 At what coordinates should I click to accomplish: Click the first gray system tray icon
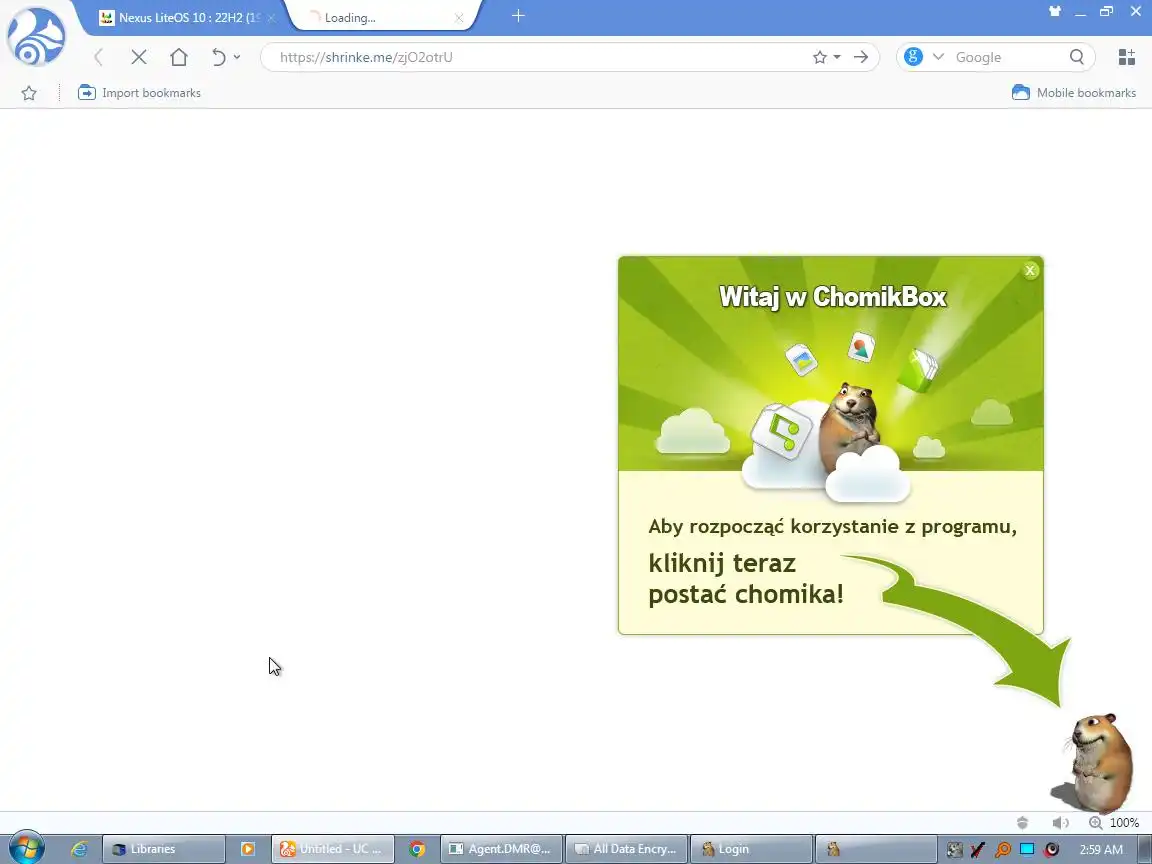coord(954,850)
